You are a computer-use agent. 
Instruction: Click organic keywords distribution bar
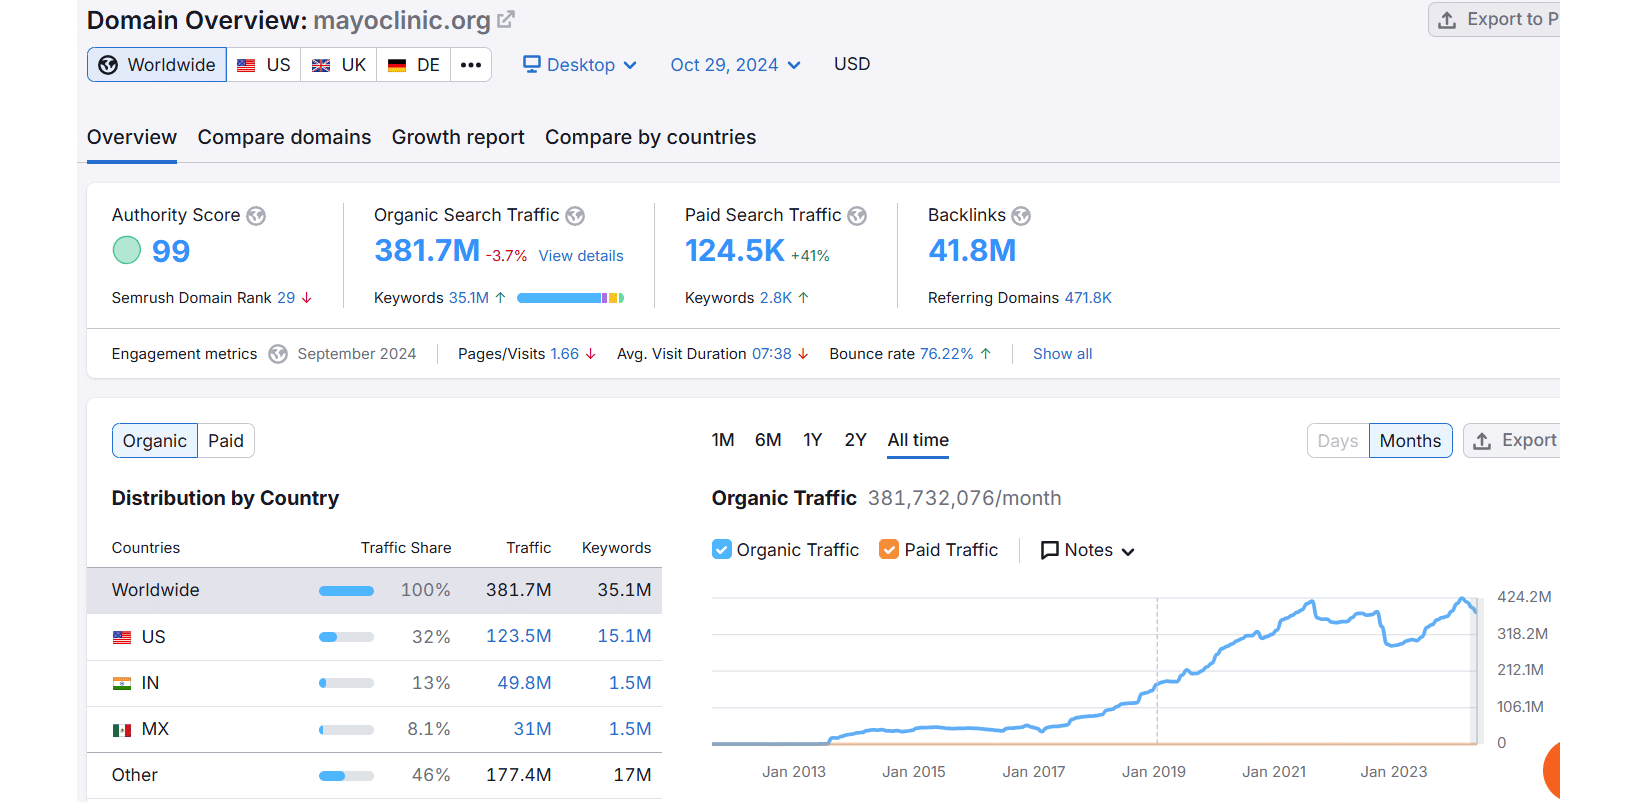coord(571,298)
